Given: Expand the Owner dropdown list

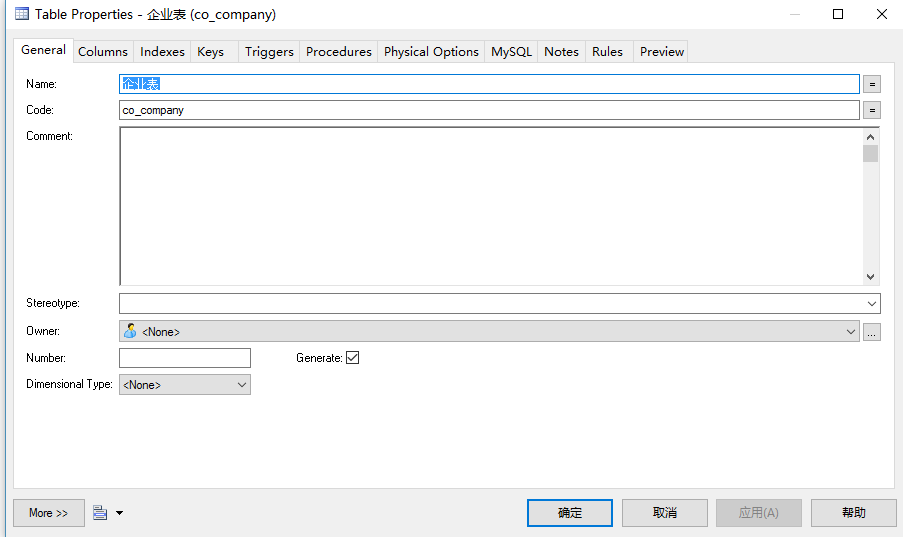Looking at the screenshot, I should pyautogui.click(x=851, y=332).
